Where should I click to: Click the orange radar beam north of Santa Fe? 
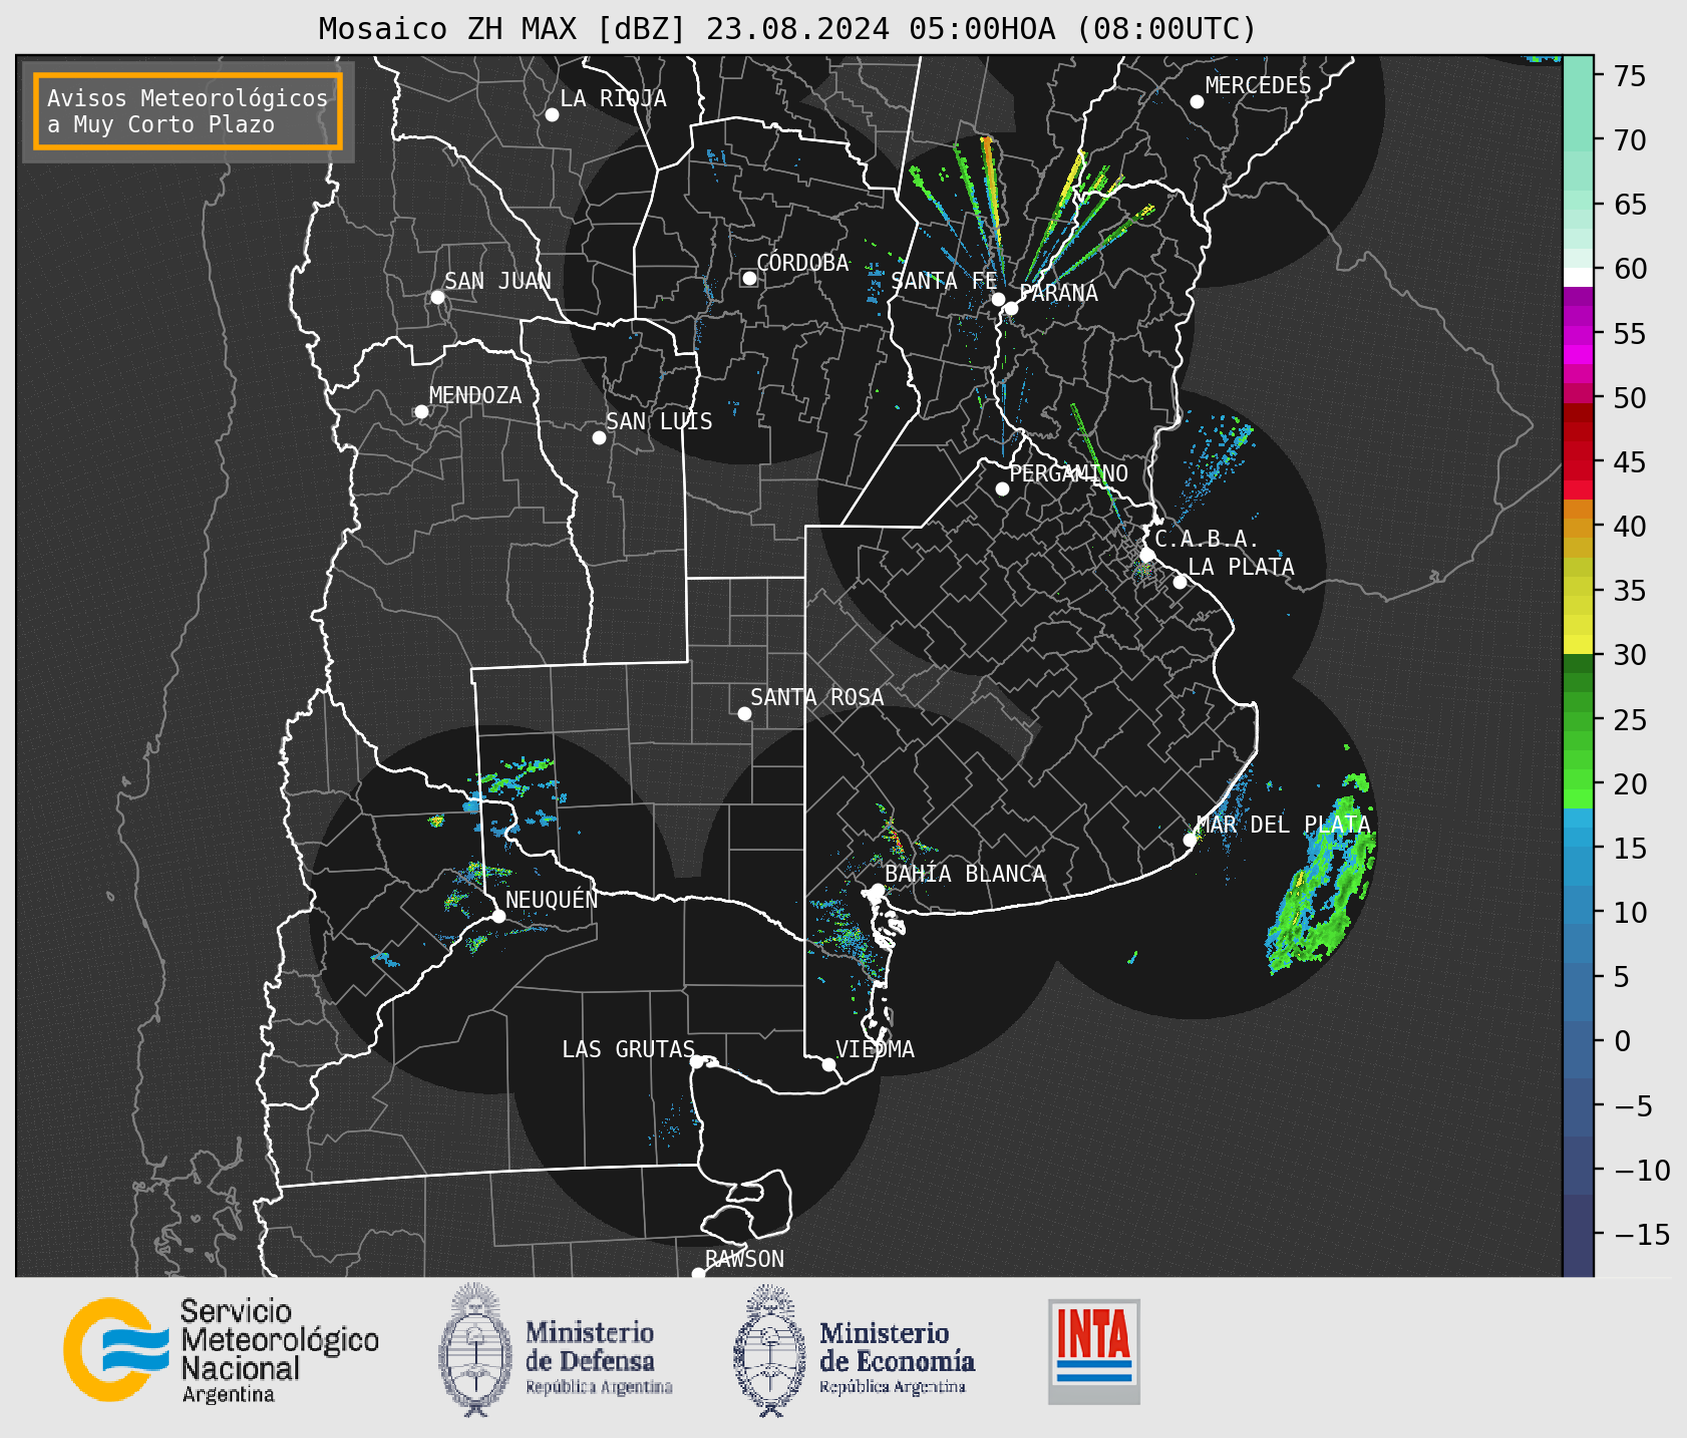[990, 190]
